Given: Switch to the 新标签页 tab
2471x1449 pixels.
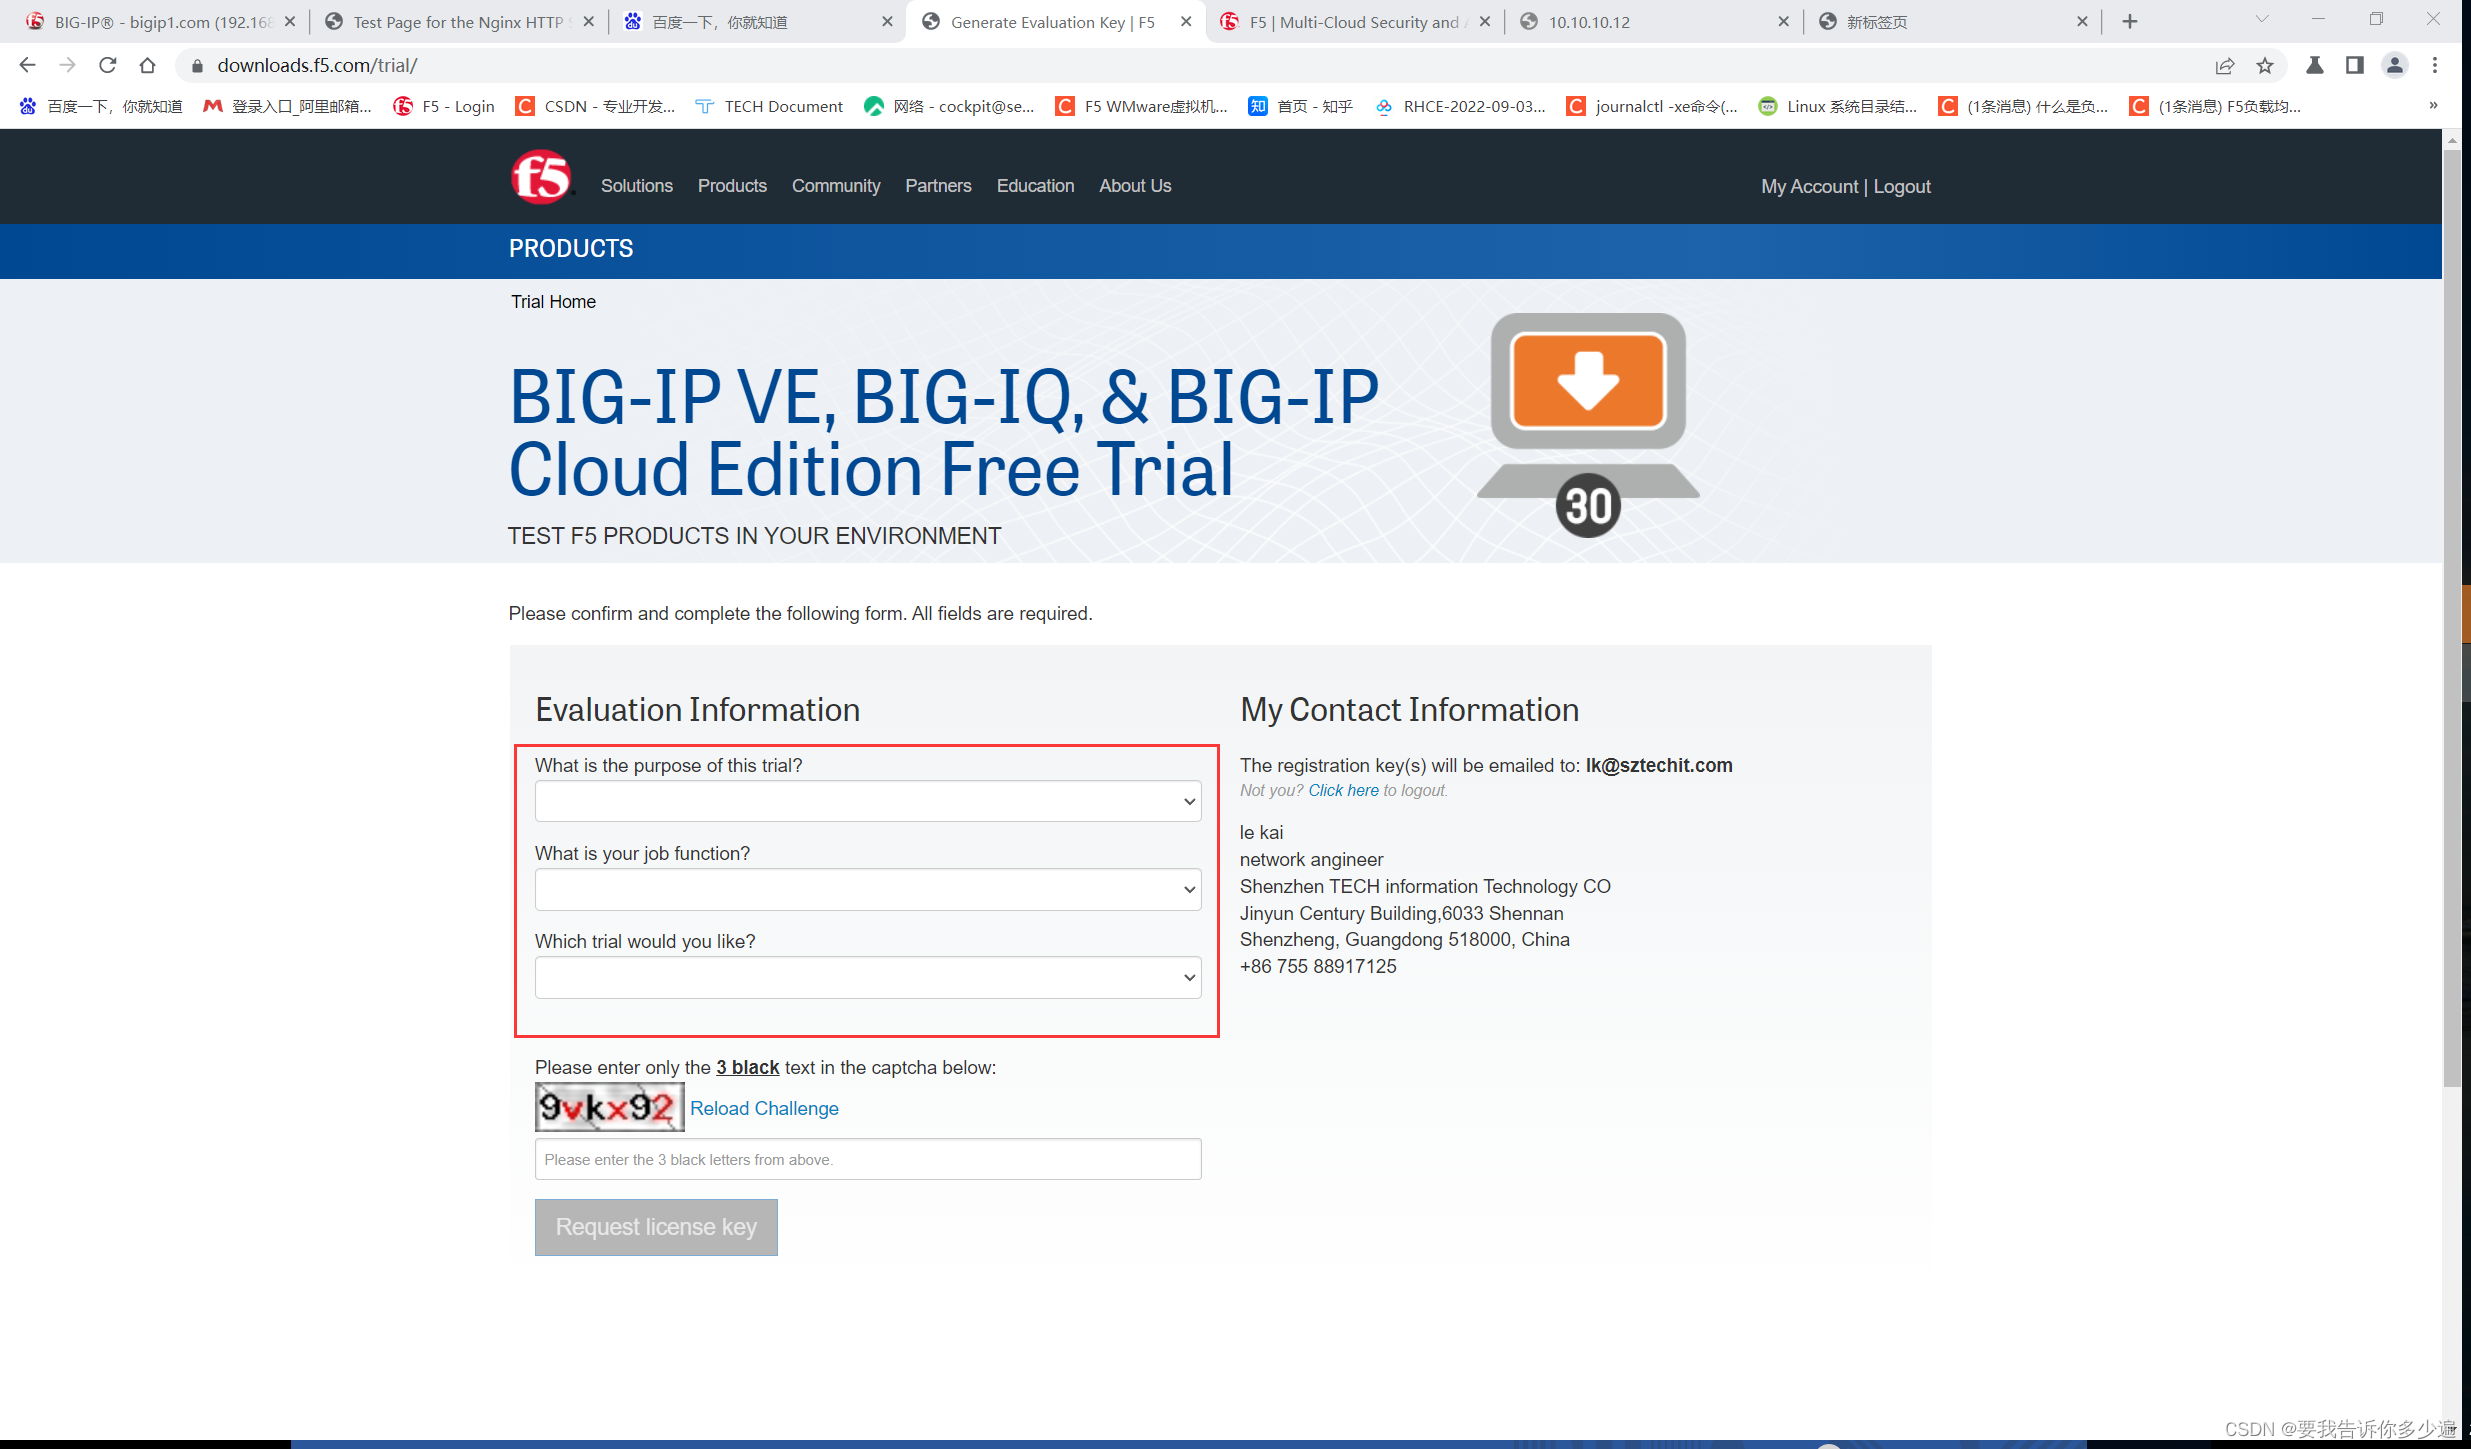Looking at the screenshot, I should point(1953,21).
